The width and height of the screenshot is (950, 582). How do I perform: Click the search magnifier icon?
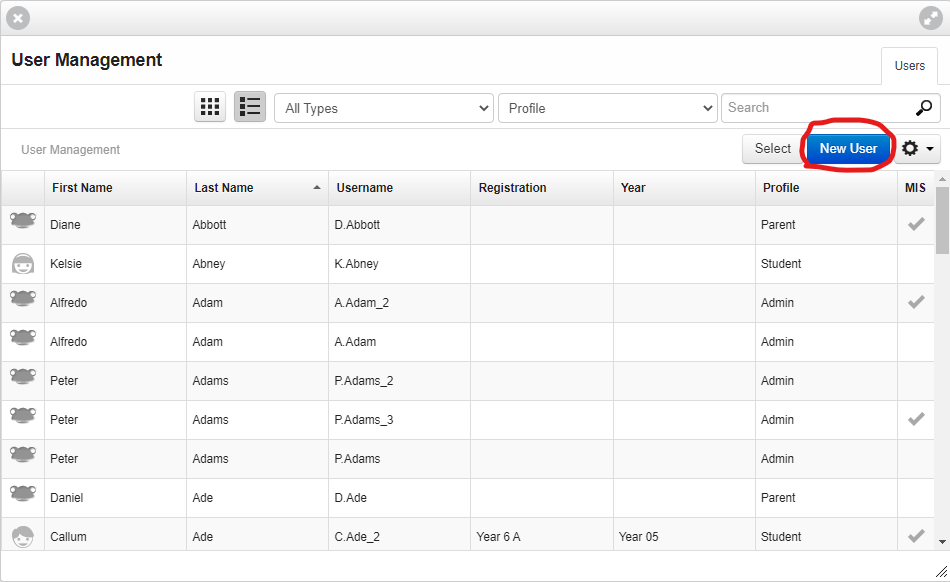pyautogui.click(x=923, y=108)
